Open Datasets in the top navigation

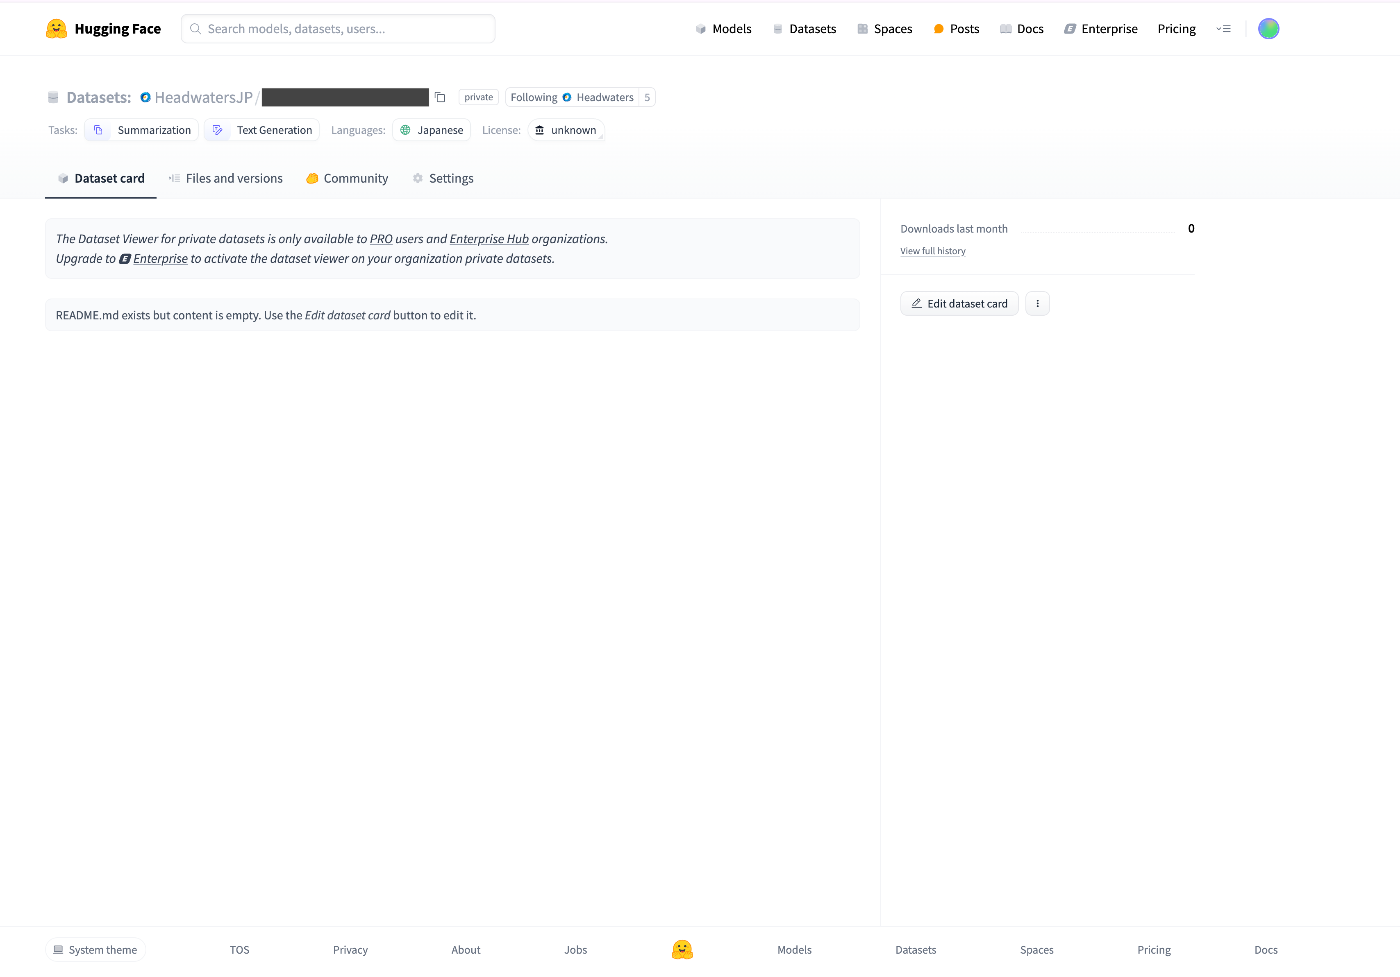click(x=804, y=29)
